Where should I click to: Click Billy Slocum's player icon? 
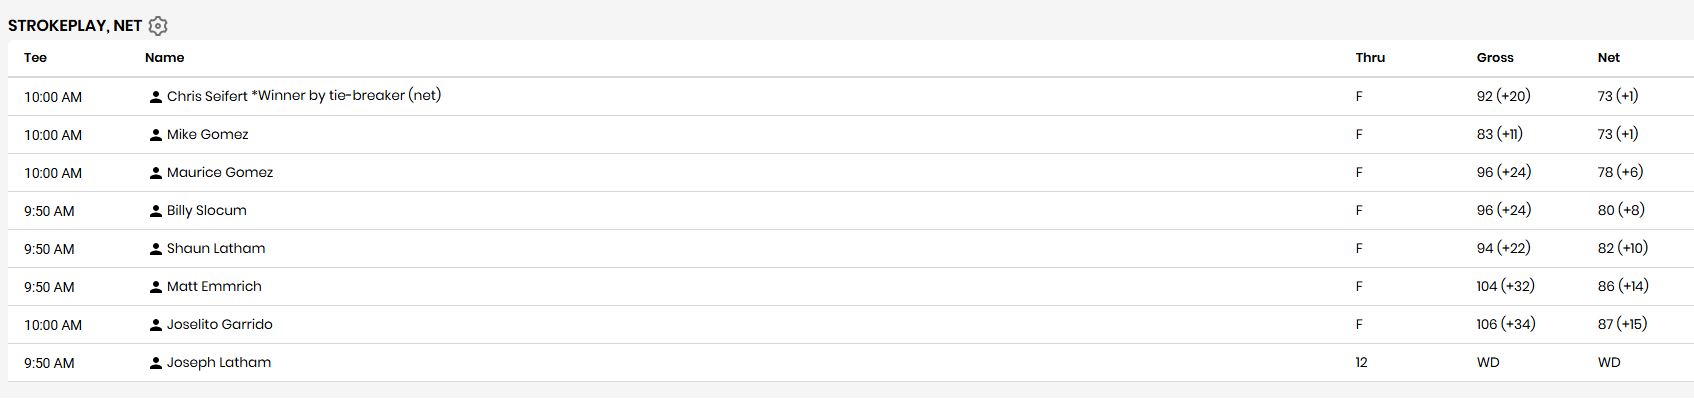click(x=156, y=211)
